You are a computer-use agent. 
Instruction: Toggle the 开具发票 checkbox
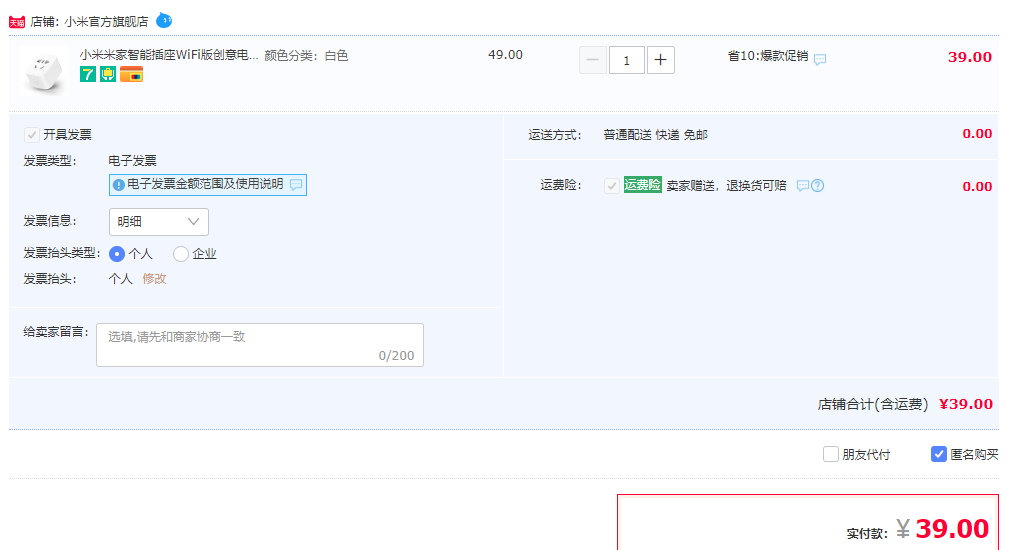(x=32, y=135)
